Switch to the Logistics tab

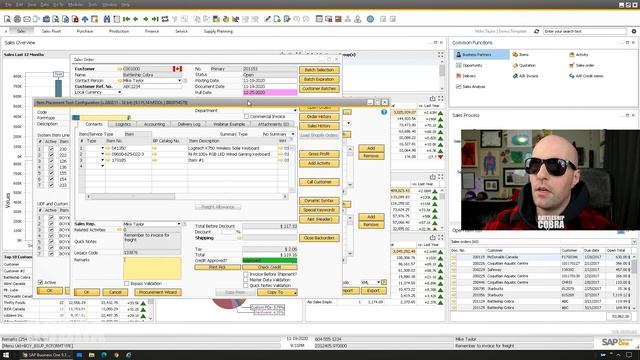point(123,124)
